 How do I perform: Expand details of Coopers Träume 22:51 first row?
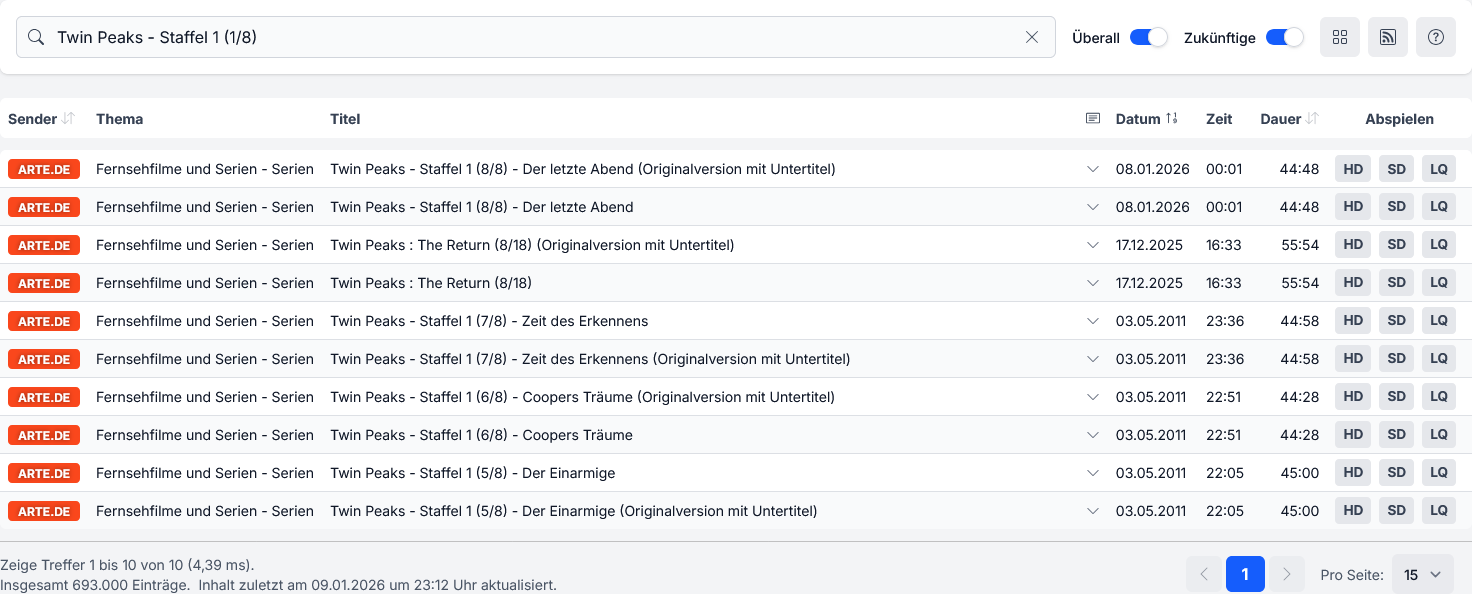click(1093, 397)
